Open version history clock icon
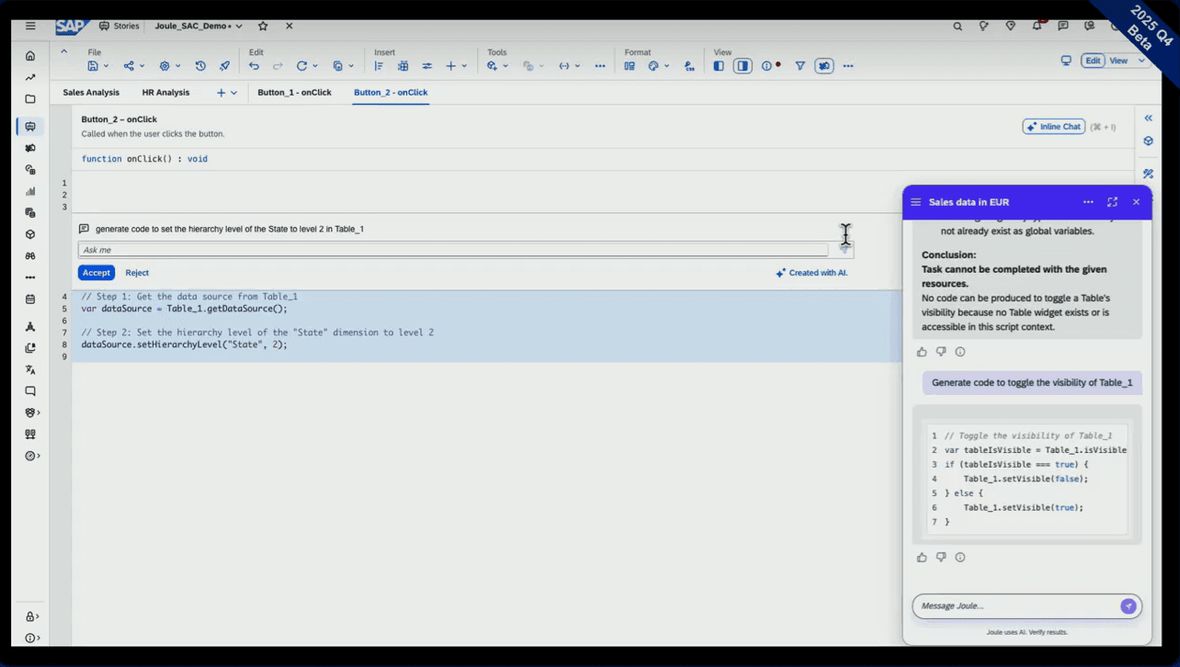 coord(200,66)
